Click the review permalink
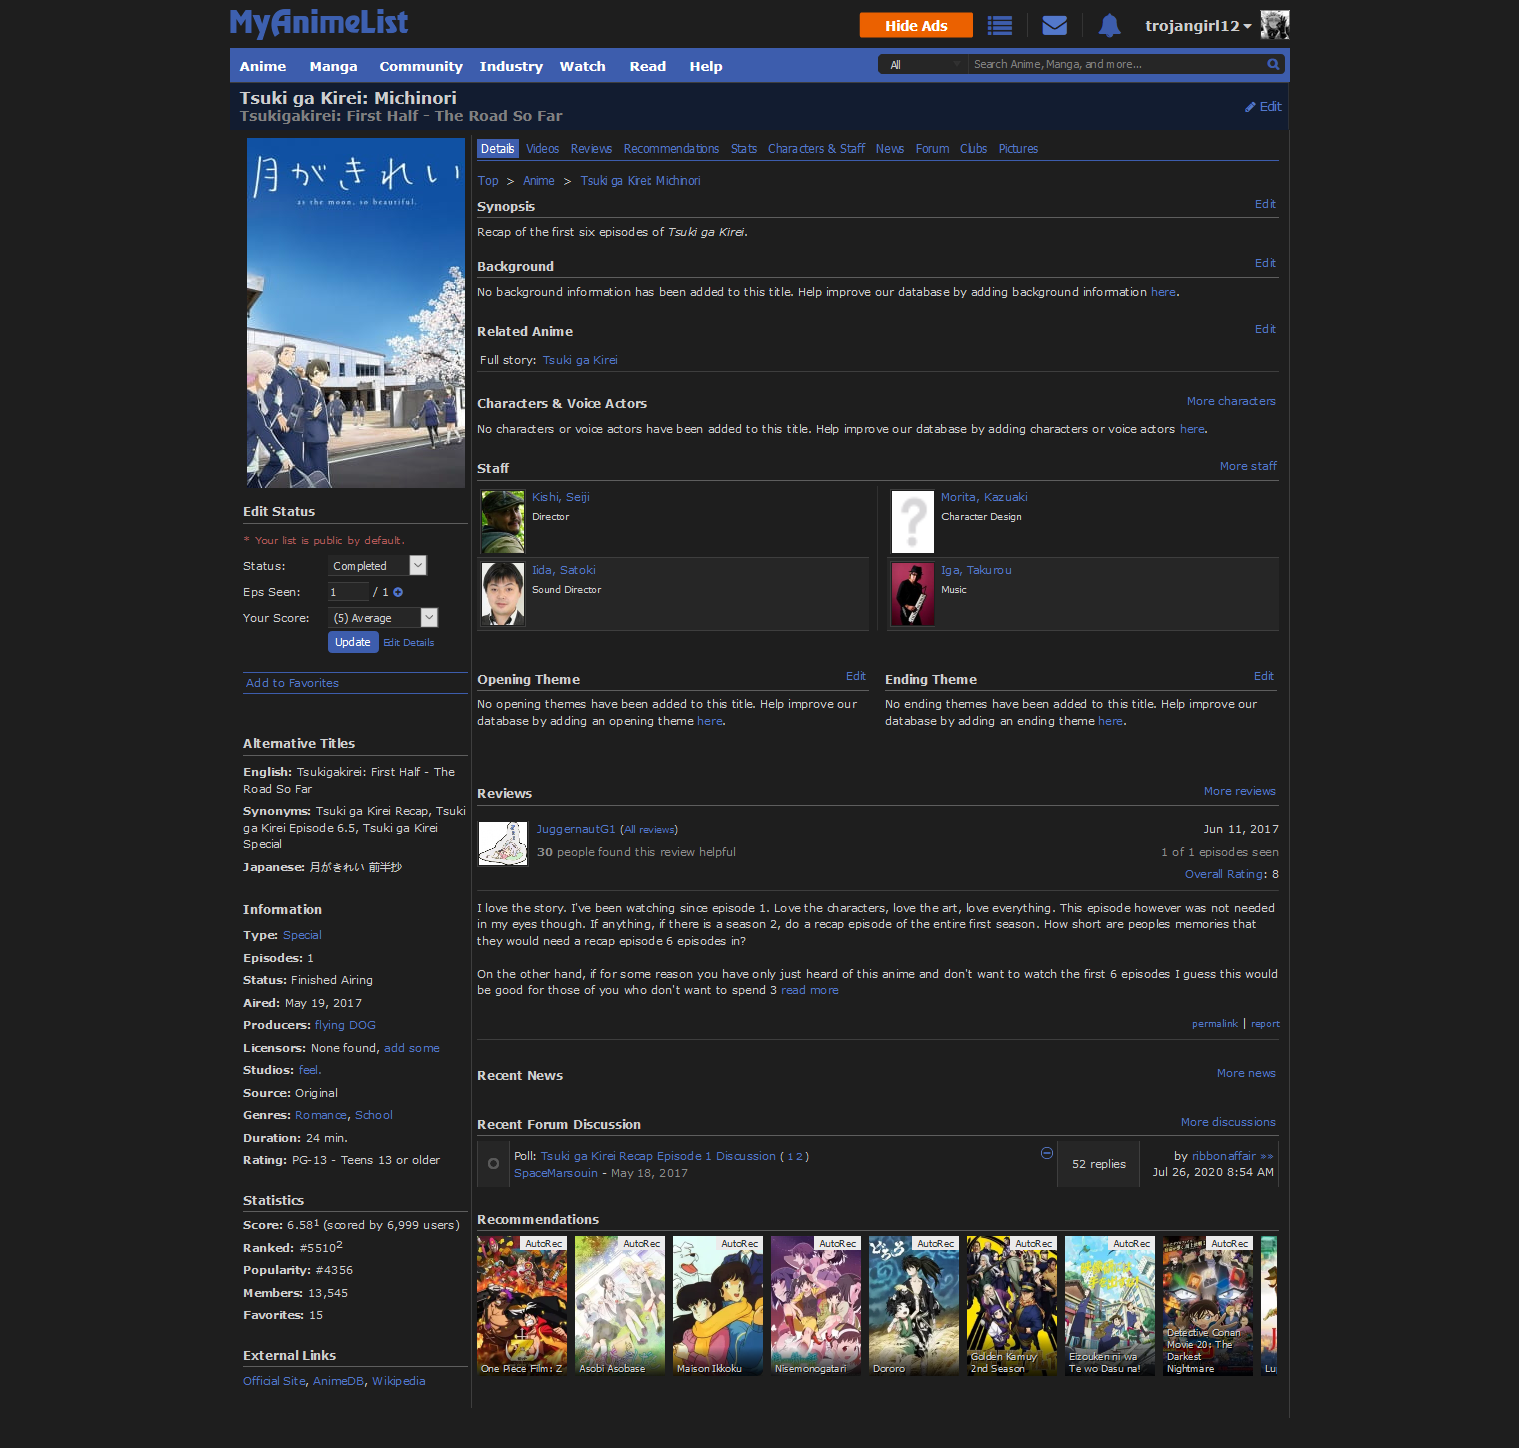 1215,1024
